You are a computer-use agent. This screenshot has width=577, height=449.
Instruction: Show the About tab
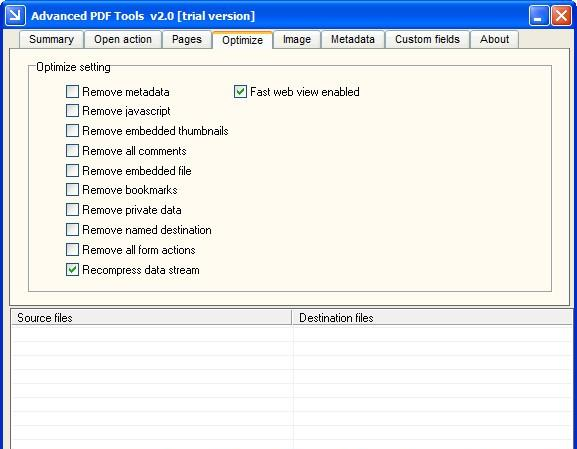click(x=494, y=39)
